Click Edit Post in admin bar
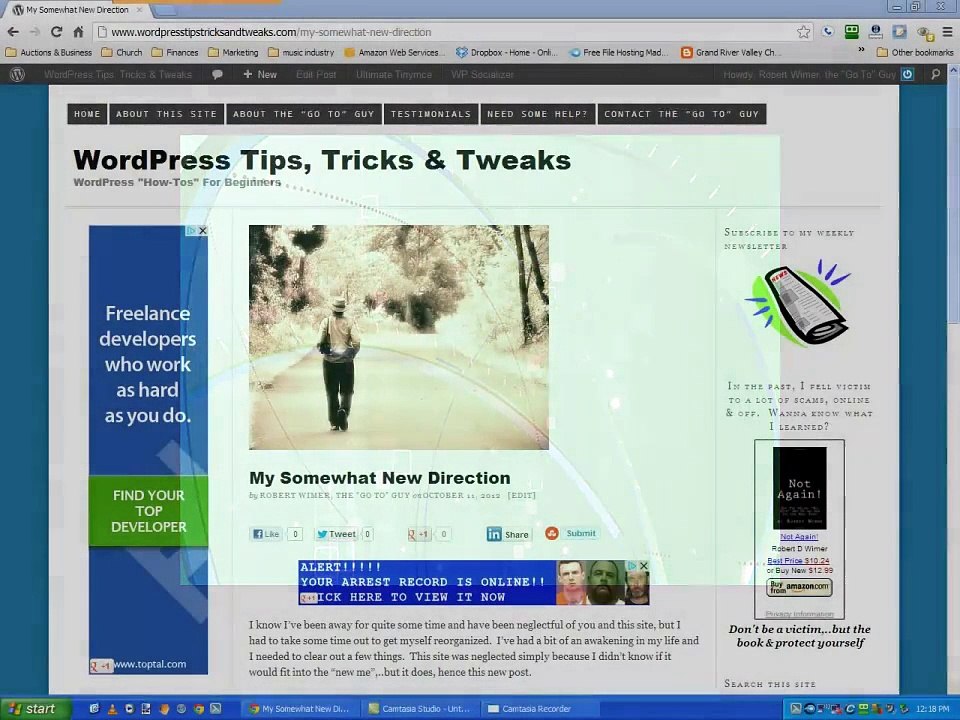The height and width of the screenshot is (720, 960). pos(316,75)
